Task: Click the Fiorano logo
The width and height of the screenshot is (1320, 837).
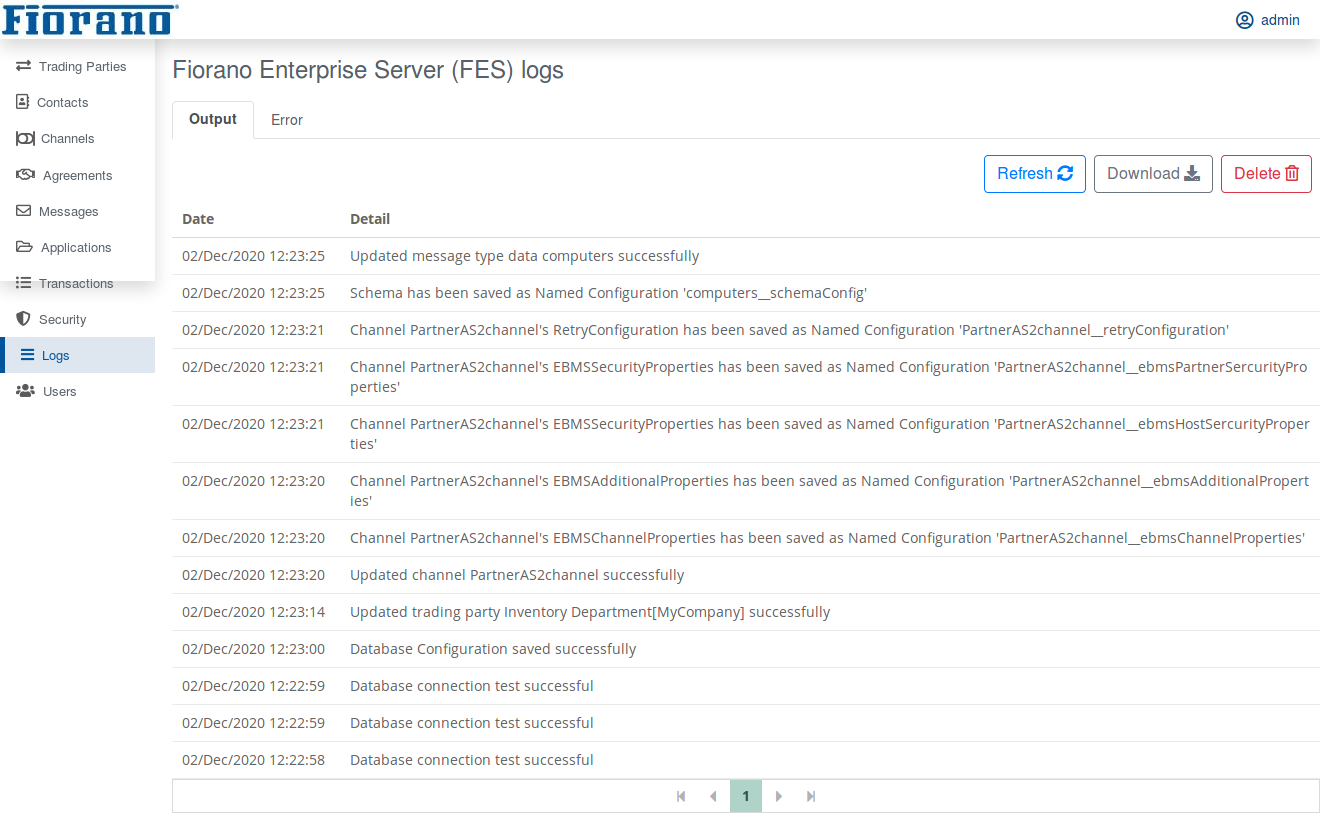Action: [x=90, y=19]
